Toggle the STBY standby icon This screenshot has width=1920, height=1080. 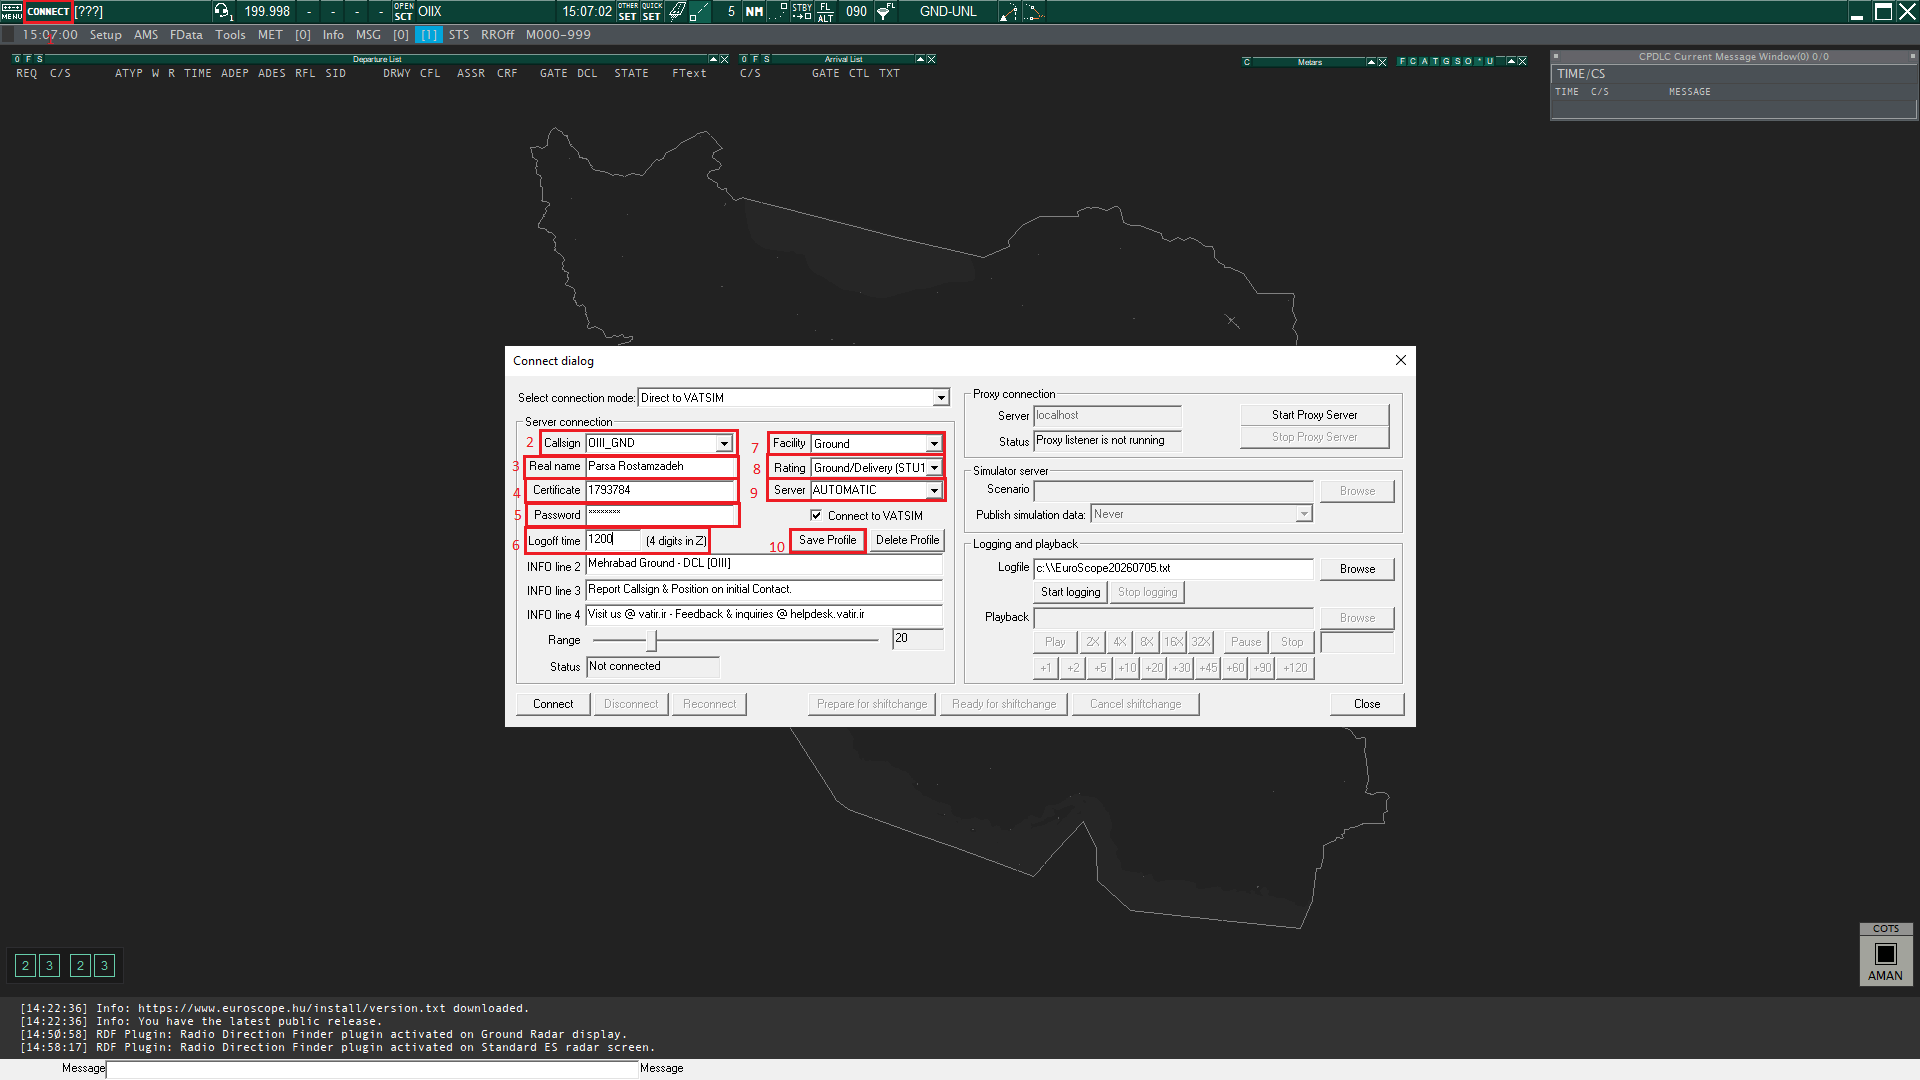coord(802,11)
